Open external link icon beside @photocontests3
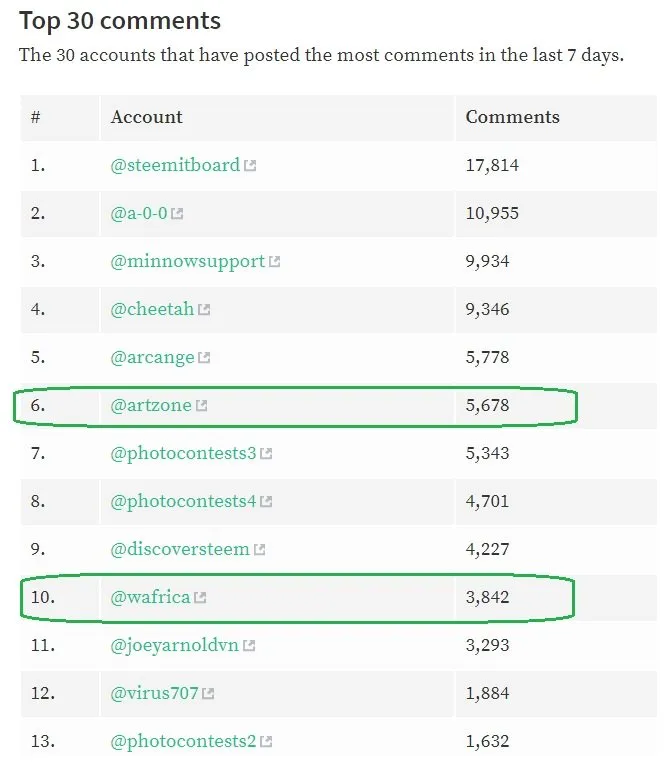This screenshot has height=762, width=671. click(266, 453)
